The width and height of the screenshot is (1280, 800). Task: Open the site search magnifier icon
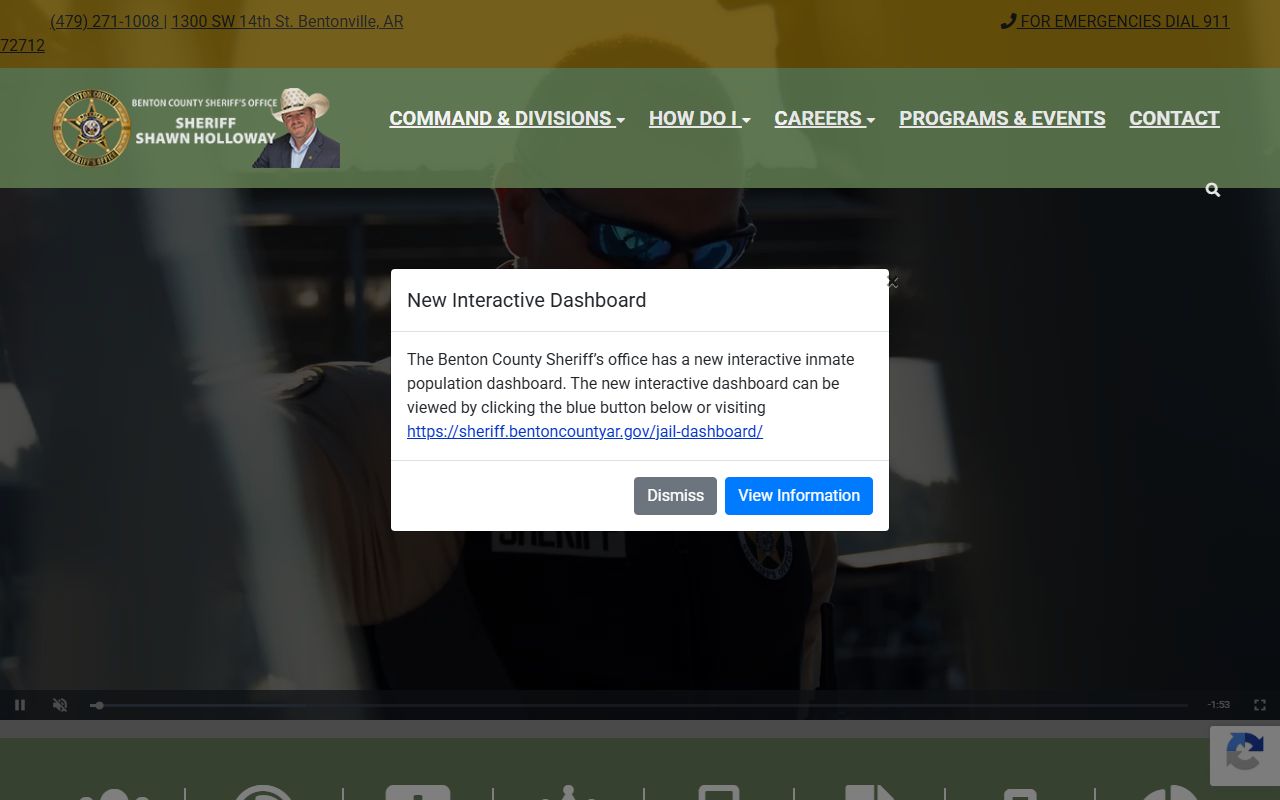point(1212,190)
